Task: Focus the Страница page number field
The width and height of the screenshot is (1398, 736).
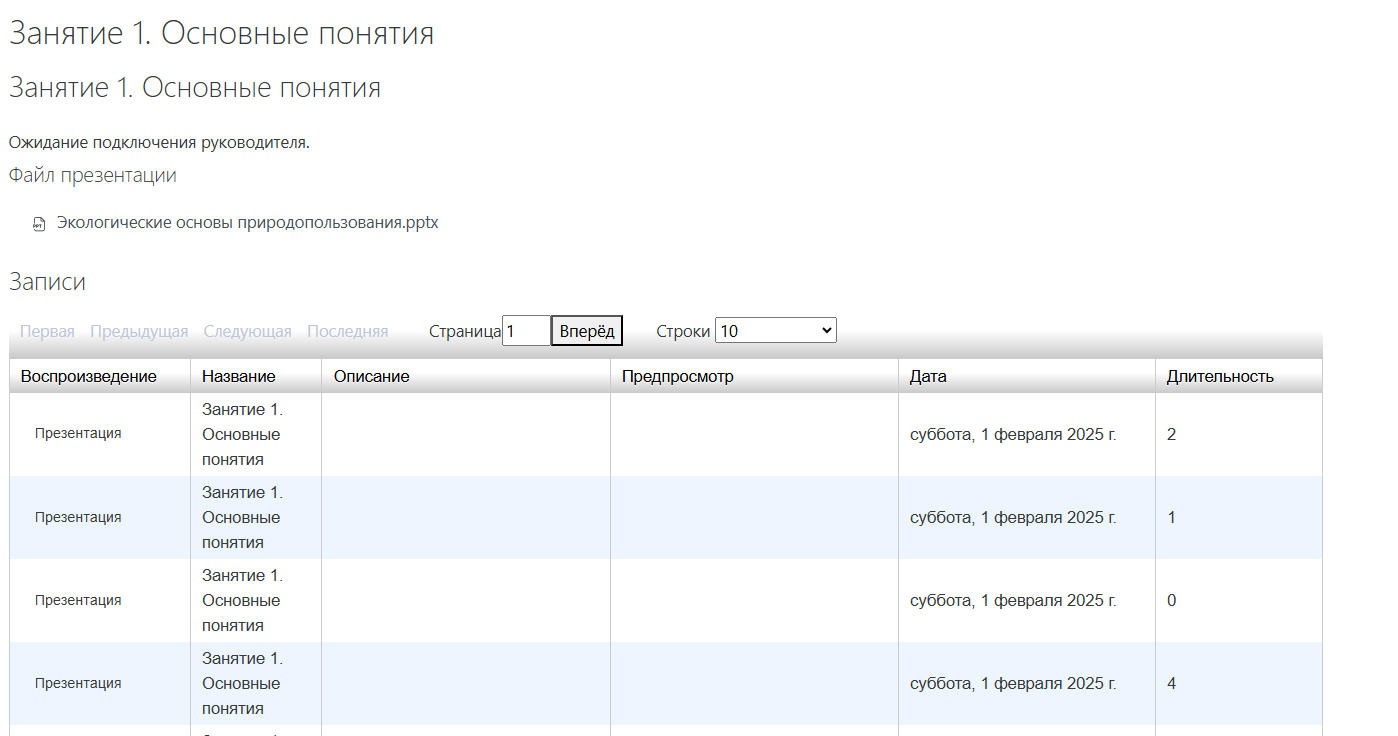Action: pos(526,331)
